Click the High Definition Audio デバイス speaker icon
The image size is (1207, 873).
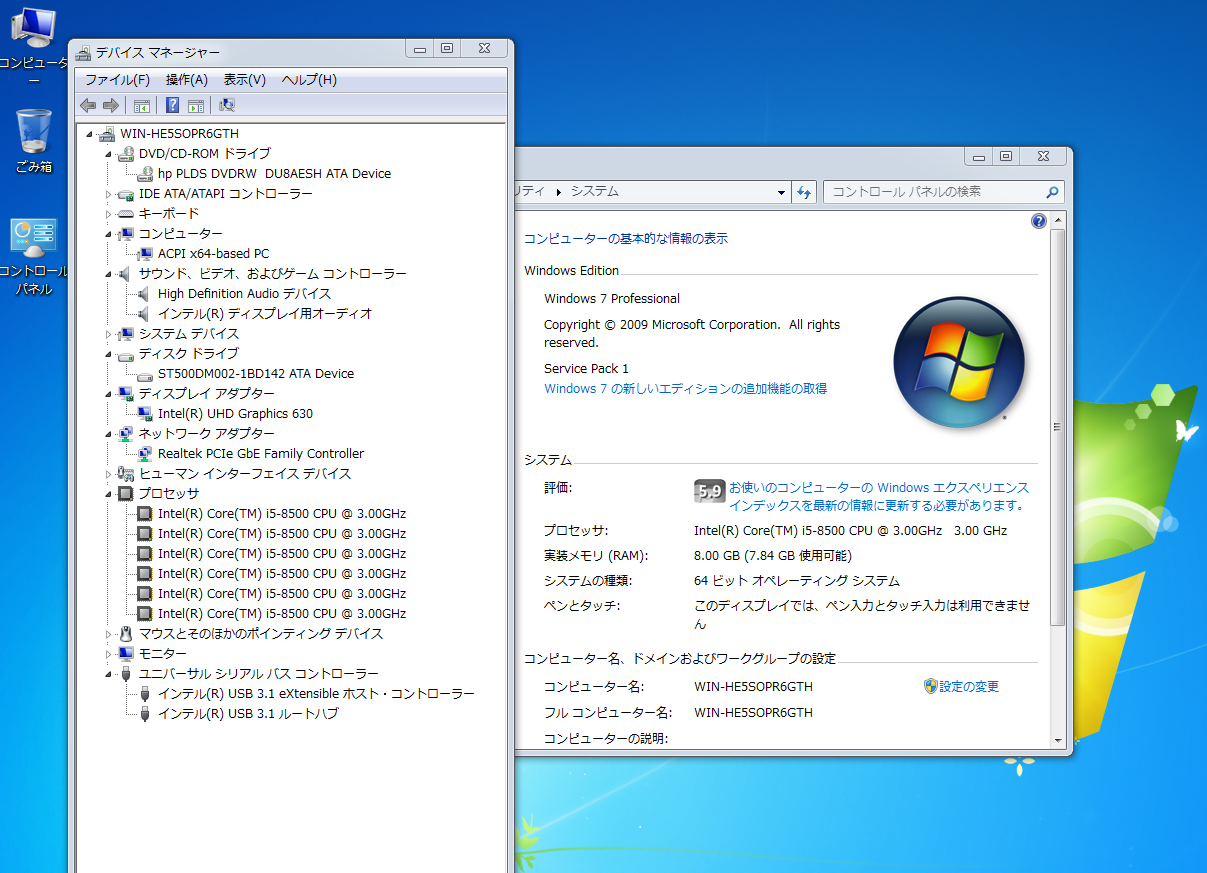[x=145, y=294]
